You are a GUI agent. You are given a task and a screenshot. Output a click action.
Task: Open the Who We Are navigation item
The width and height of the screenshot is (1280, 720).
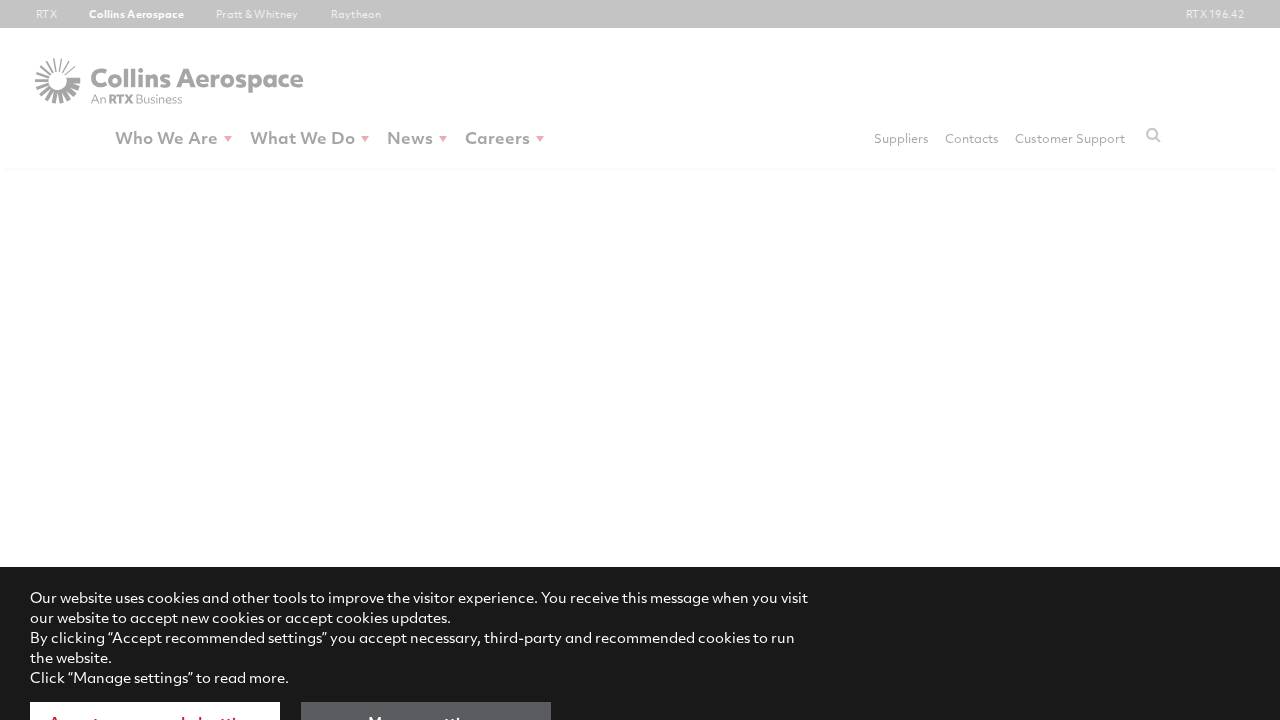coord(166,138)
